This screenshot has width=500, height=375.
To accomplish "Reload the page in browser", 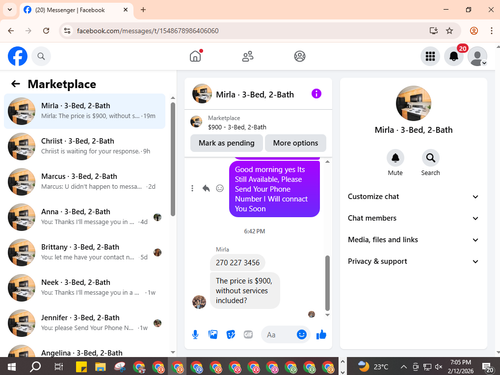I will pos(46,31).
